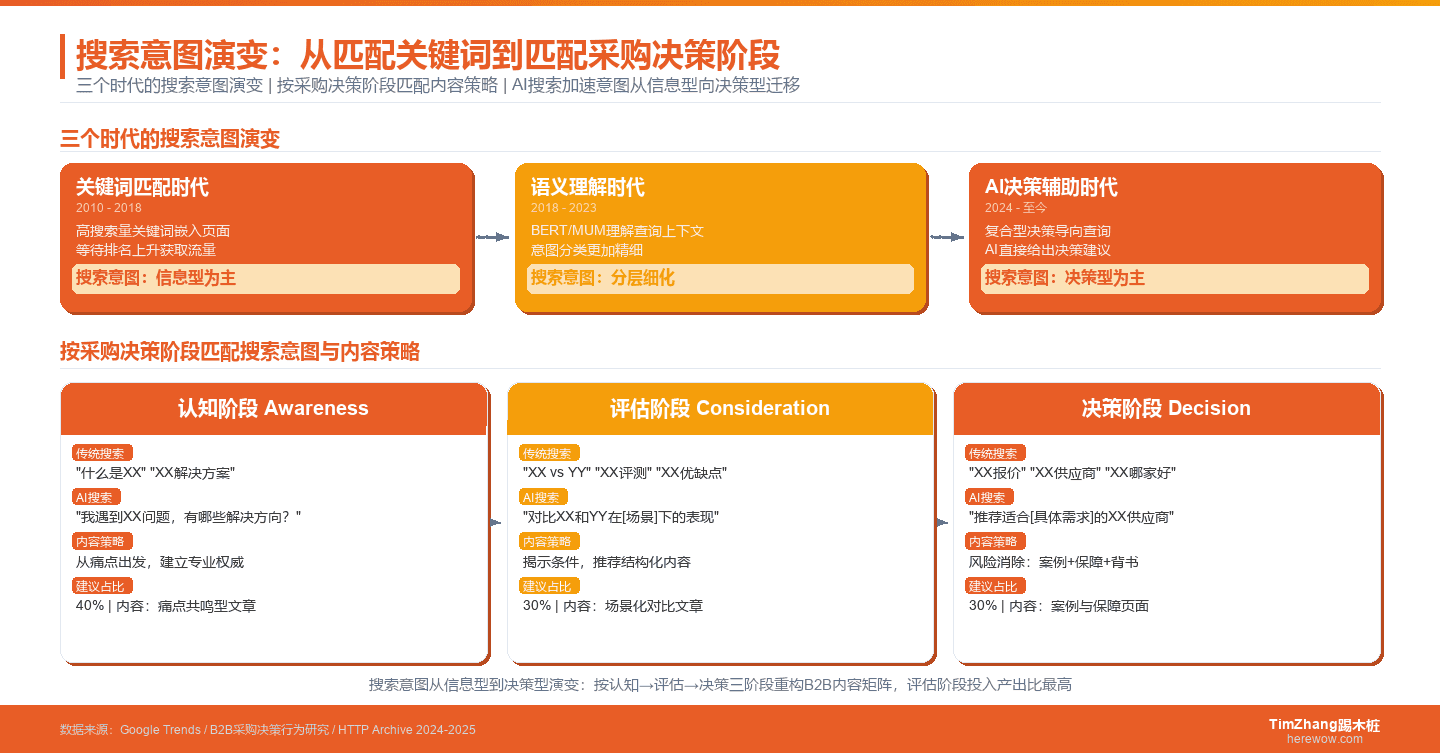Click the 搜索意图：信息型为主 highlight bar
Image resolution: width=1440 pixels, height=753 pixels.
pyautogui.click(x=265, y=279)
